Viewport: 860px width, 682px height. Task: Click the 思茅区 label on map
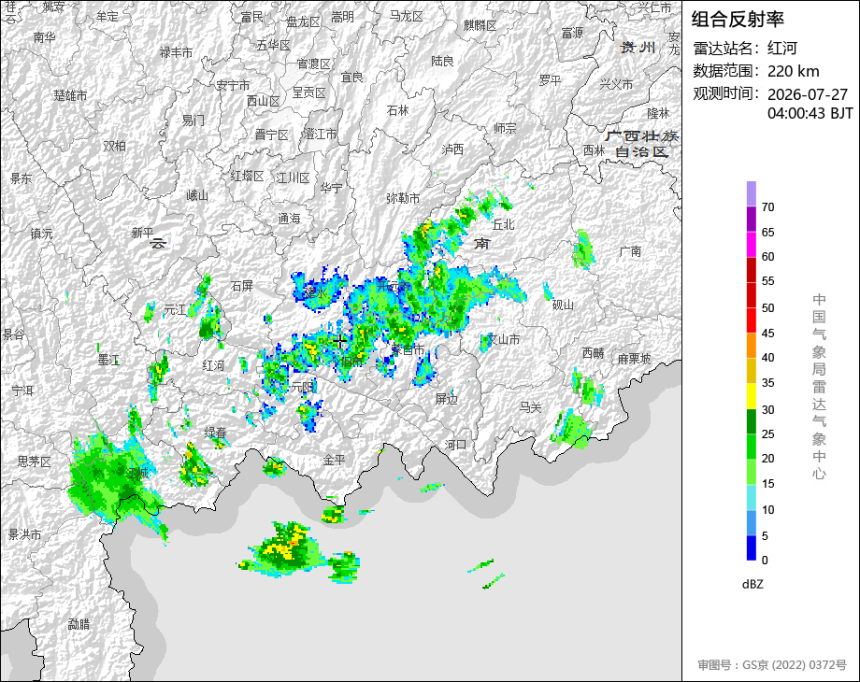pos(33,461)
